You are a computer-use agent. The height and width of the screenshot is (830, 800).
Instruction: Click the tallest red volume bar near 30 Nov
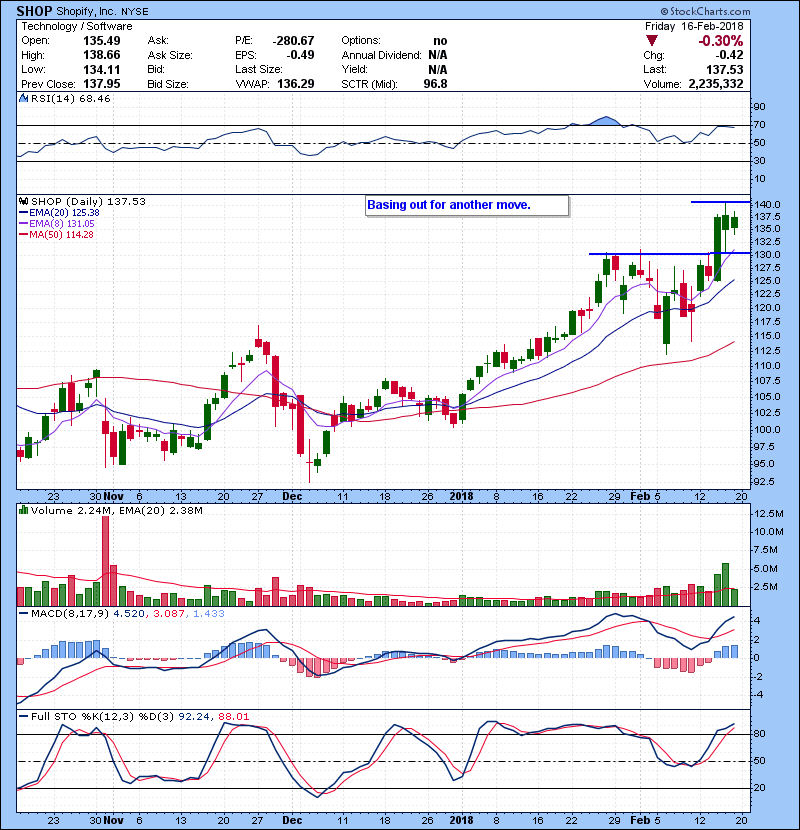point(105,561)
